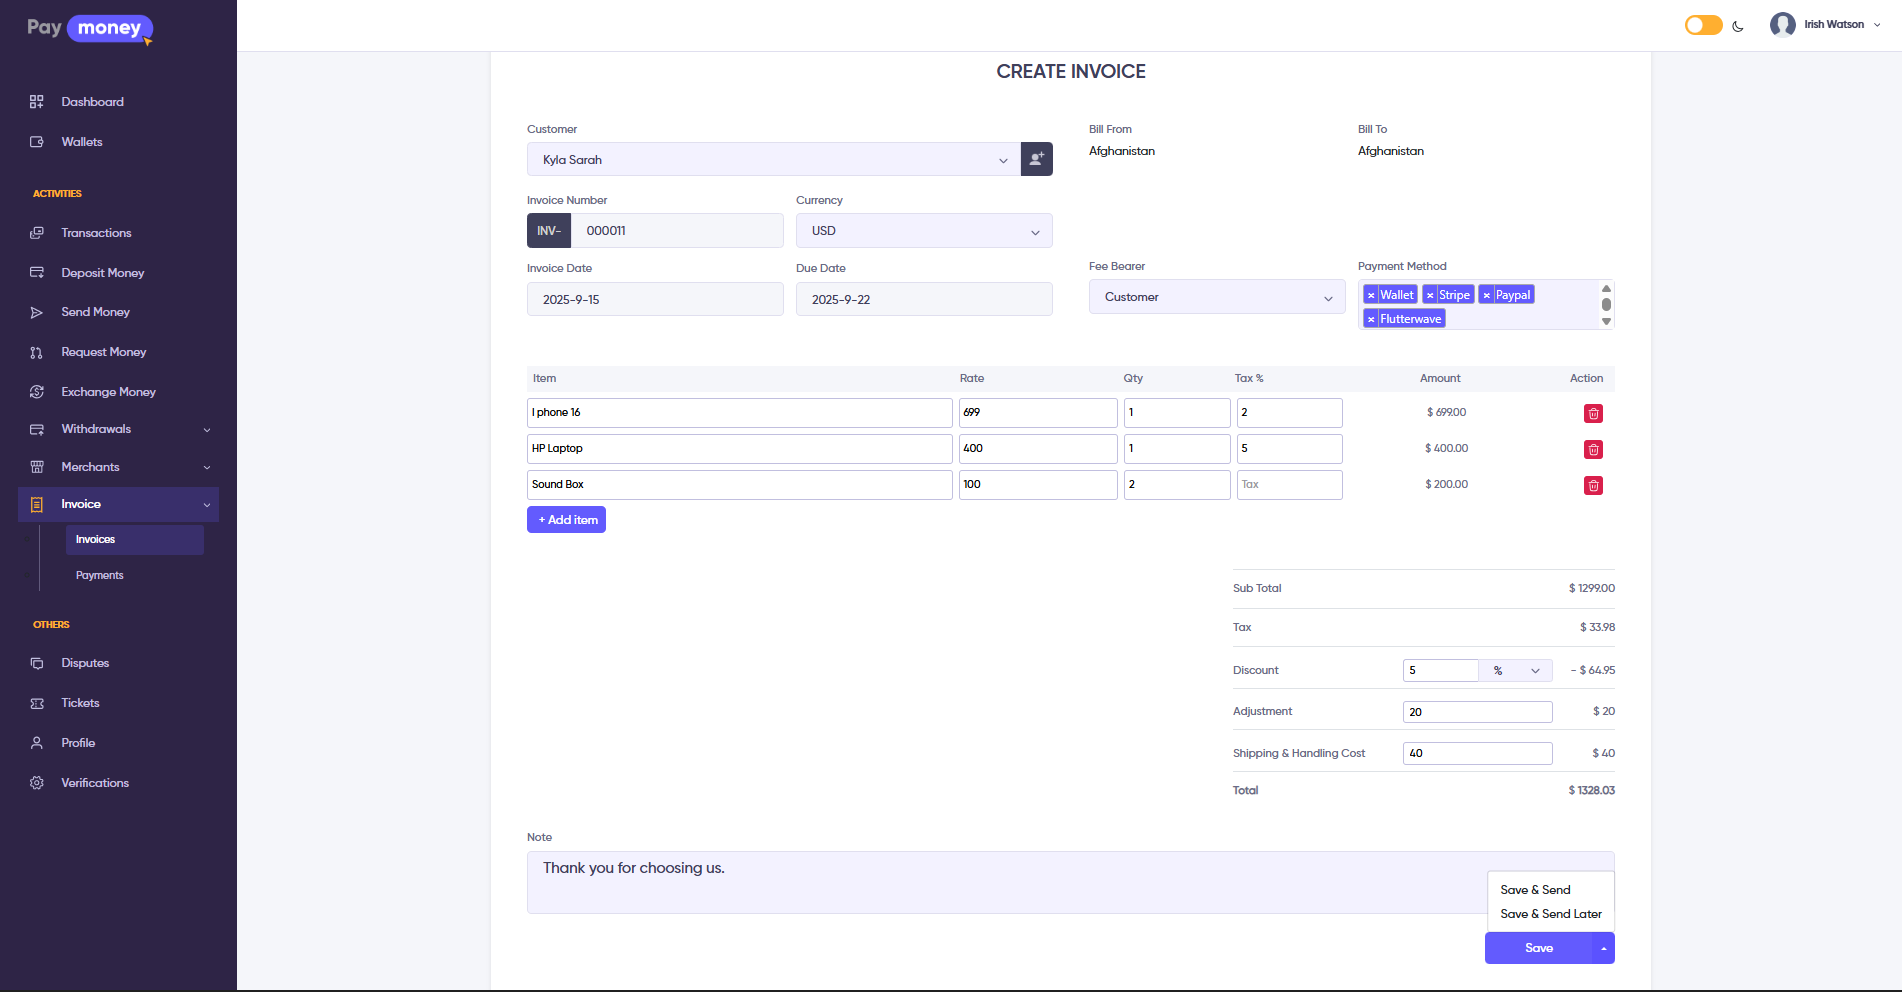Remove the Flutterwave payment method tag
The image size is (1902, 992).
click(1371, 319)
